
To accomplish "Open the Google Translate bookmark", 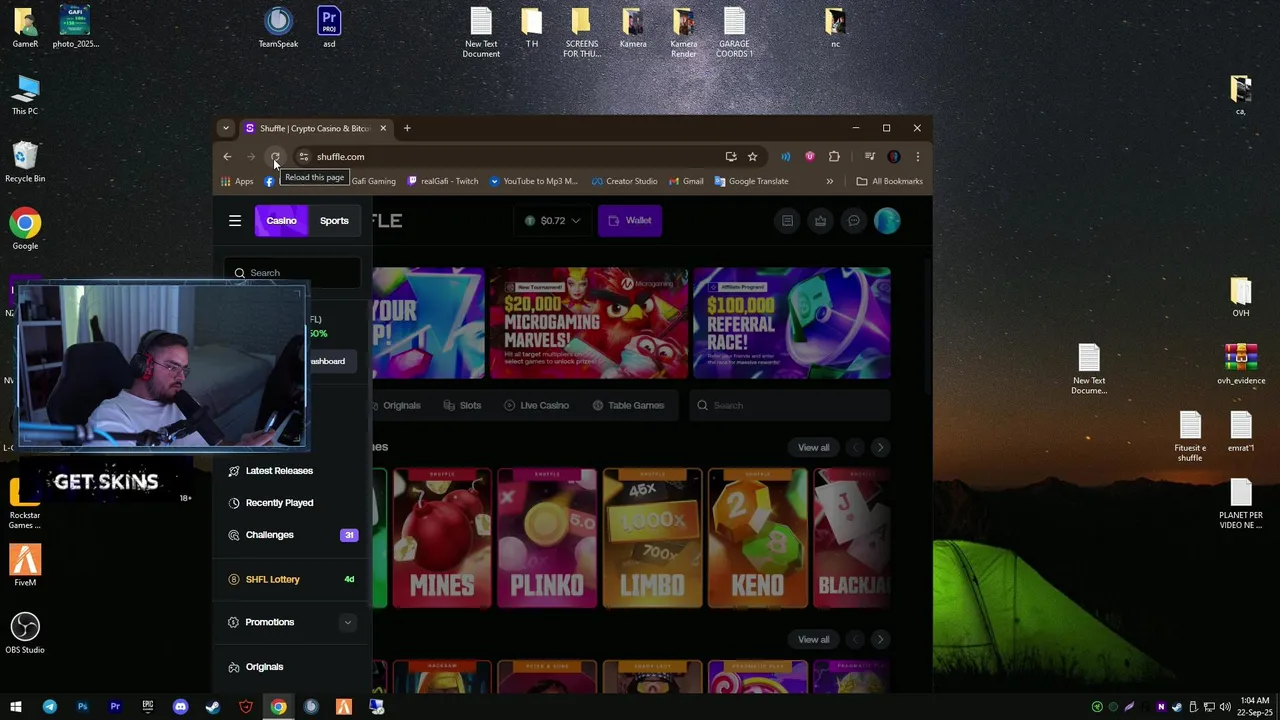I will [x=751, y=181].
